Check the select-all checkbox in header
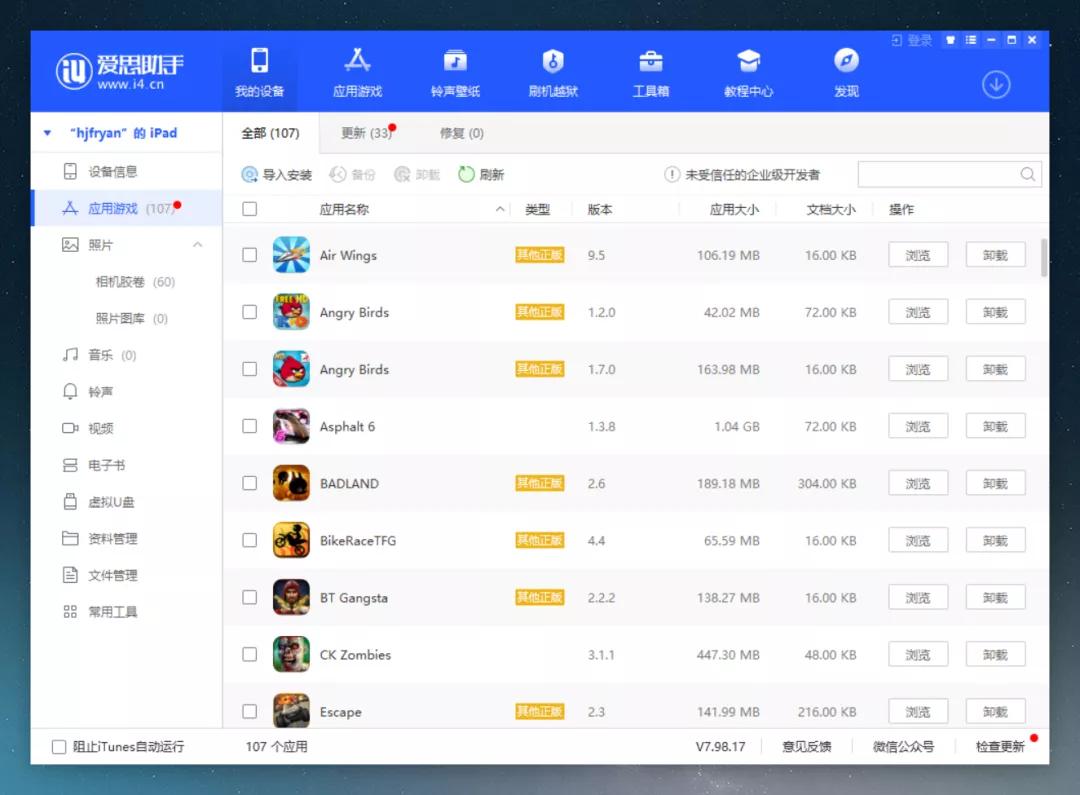This screenshot has width=1080, height=795. coord(249,209)
